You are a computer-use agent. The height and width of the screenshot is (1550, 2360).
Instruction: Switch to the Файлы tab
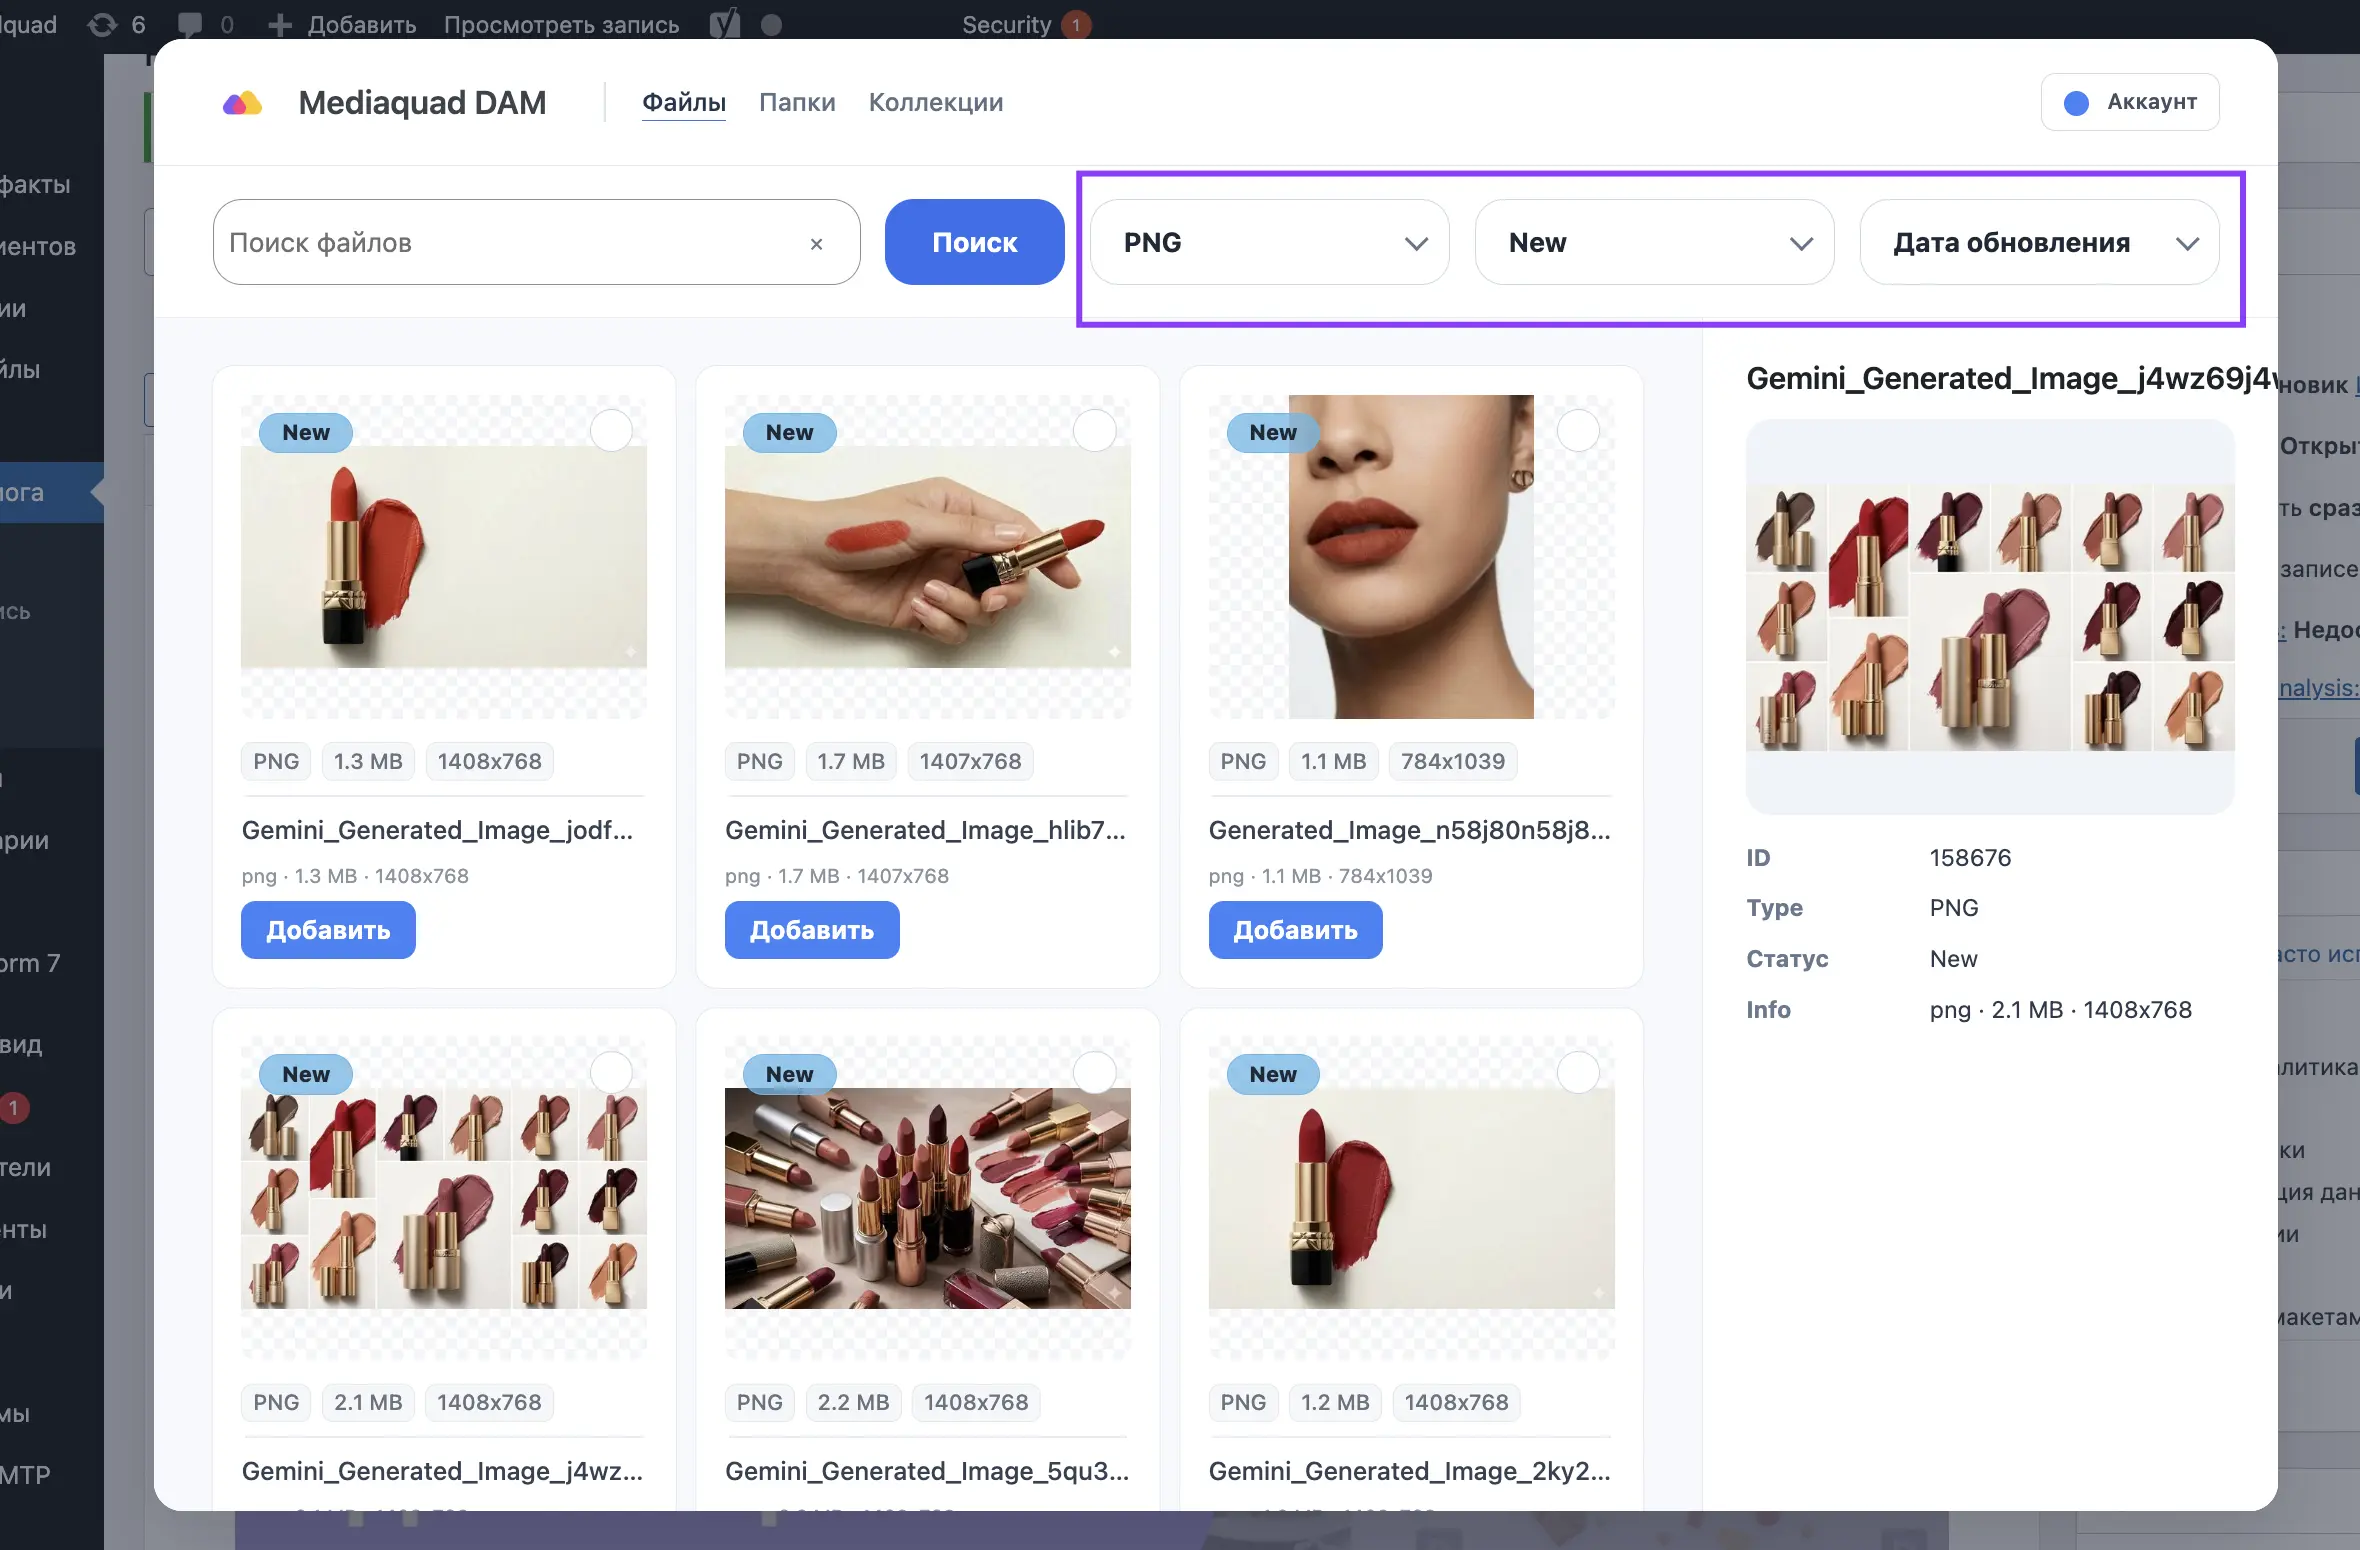684,102
